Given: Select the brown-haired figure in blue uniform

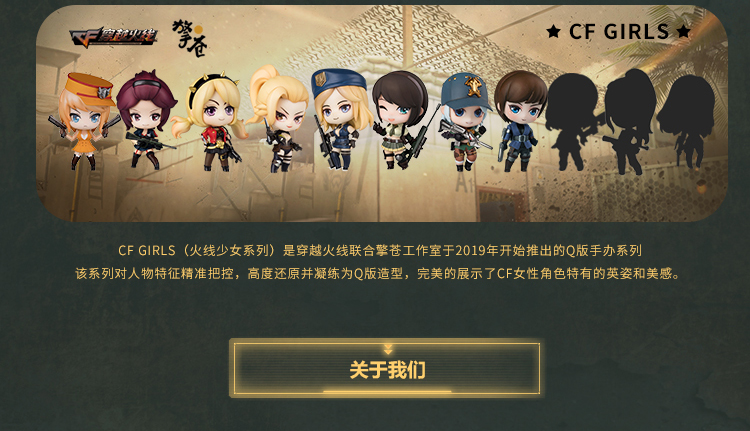Looking at the screenshot, I should click(519, 121).
